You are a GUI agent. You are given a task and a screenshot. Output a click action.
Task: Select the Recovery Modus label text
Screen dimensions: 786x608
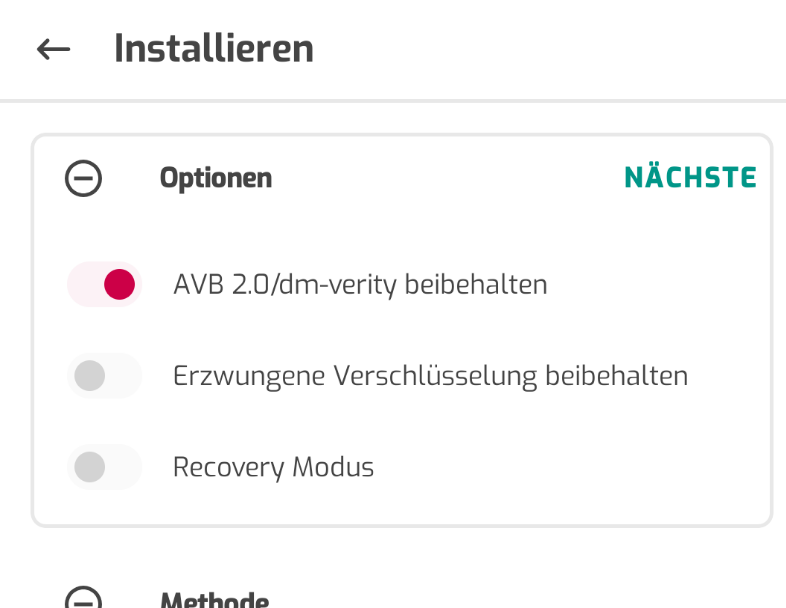pyautogui.click(x=273, y=468)
